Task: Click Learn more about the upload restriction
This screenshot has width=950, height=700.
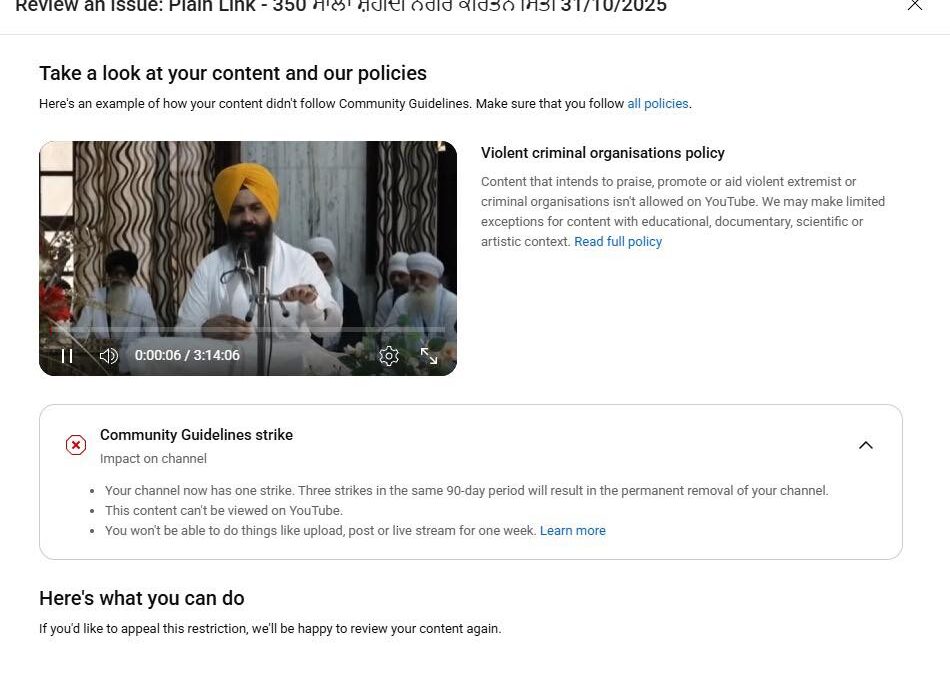Action: (572, 531)
